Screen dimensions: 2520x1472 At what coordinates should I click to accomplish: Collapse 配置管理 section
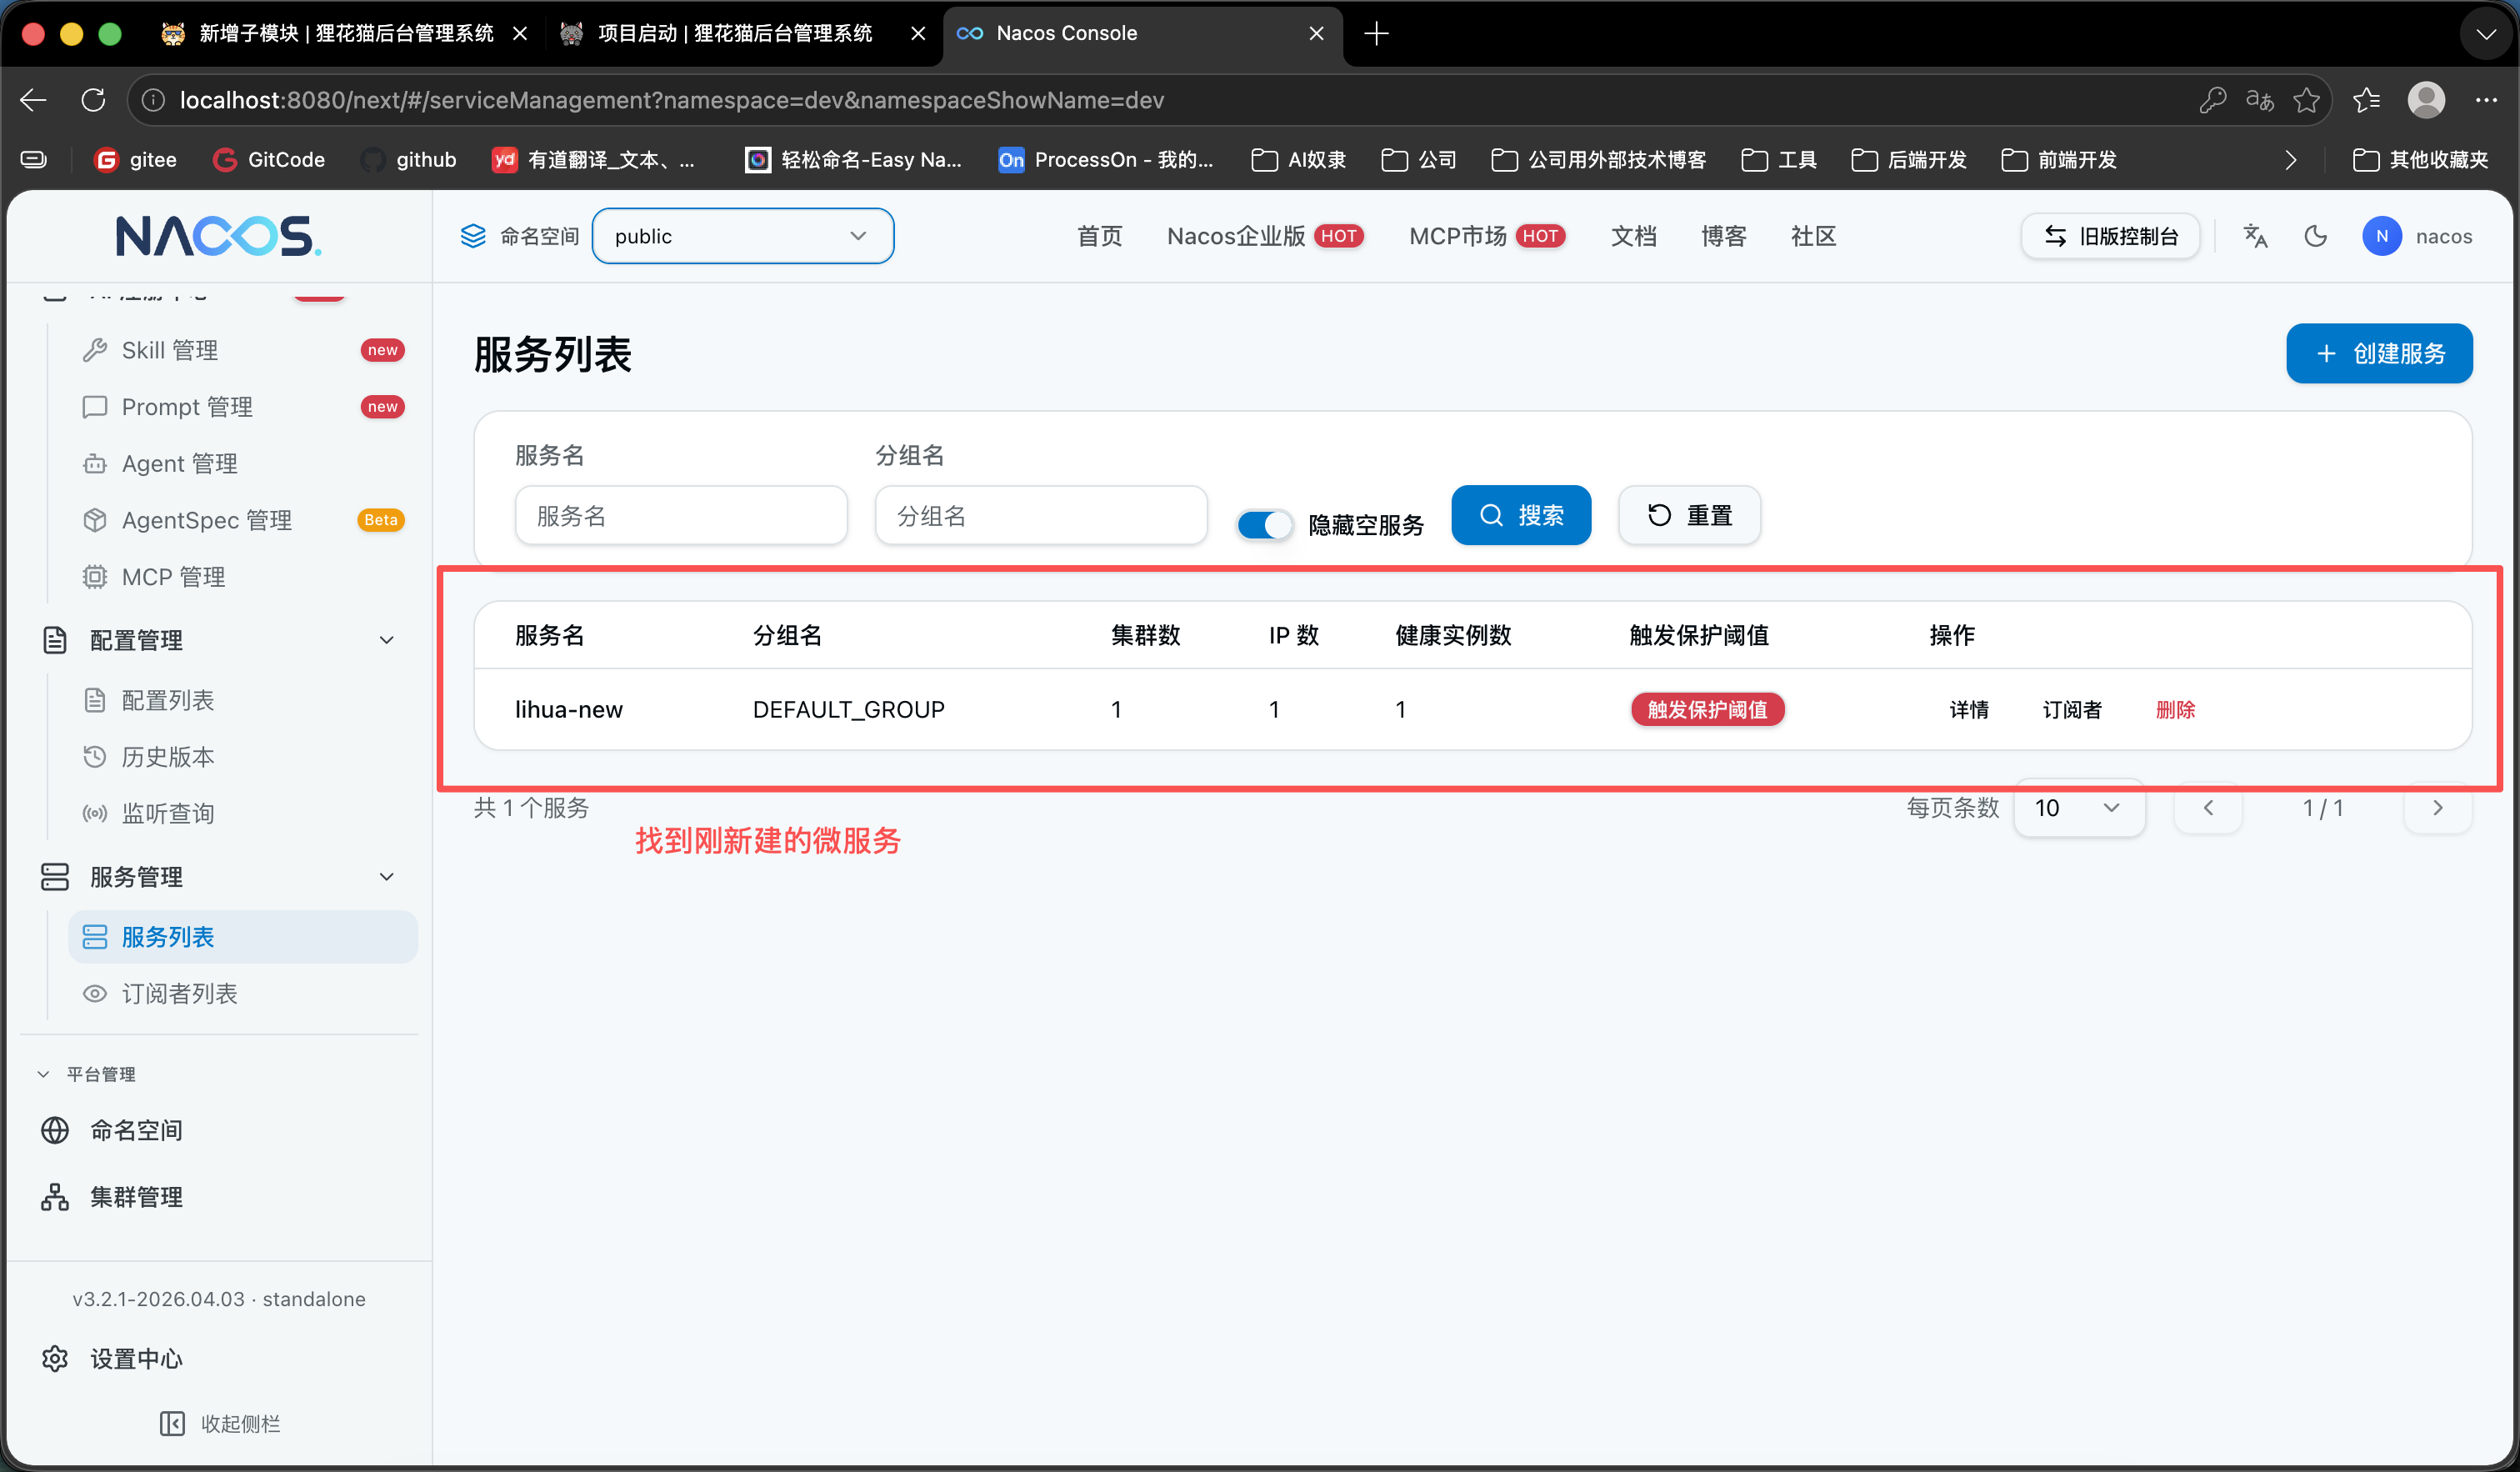386,640
